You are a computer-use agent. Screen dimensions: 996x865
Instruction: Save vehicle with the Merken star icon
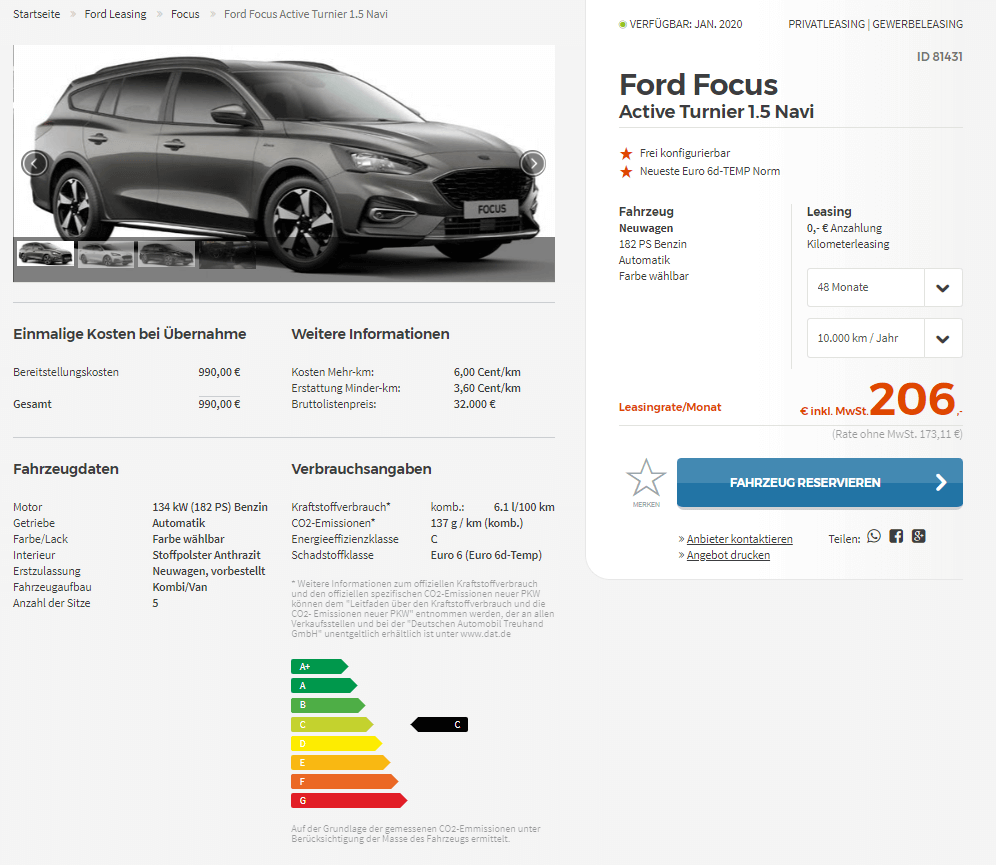point(646,483)
